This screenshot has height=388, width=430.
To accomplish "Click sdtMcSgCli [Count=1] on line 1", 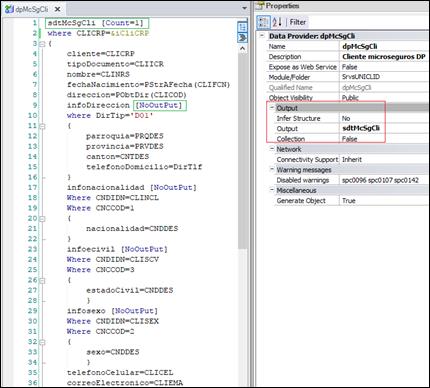I will point(95,23).
